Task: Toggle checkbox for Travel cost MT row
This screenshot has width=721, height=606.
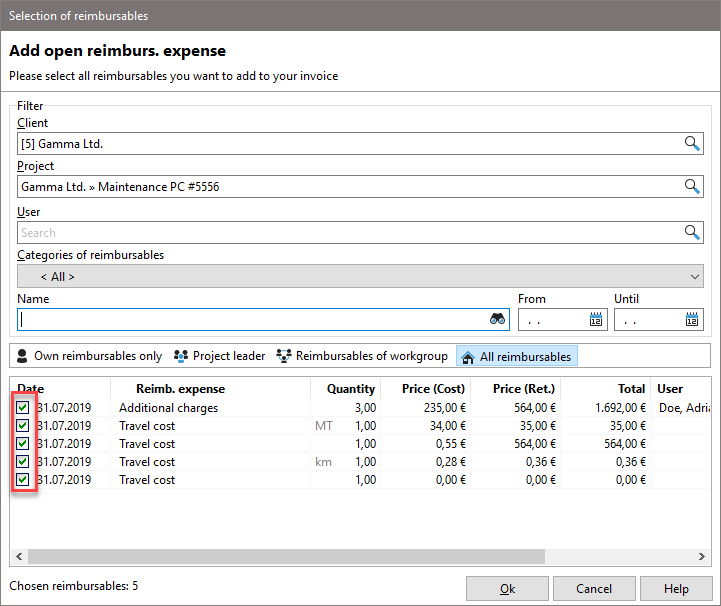Action: [23, 426]
